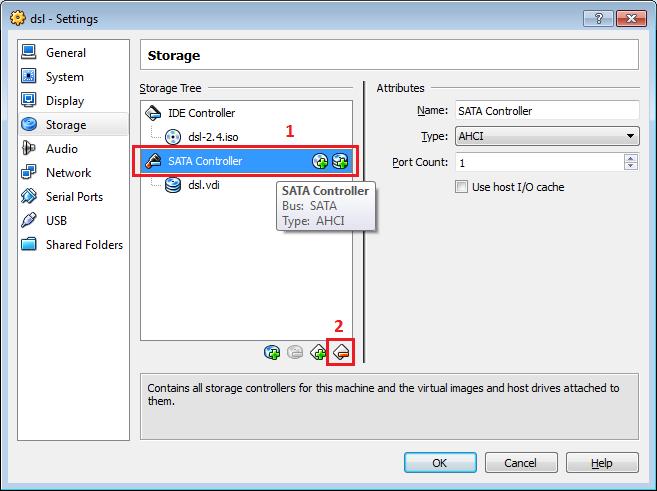The height and width of the screenshot is (491, 657).
Task: Open the Help button in the title bar
Action: pos(598,18)
